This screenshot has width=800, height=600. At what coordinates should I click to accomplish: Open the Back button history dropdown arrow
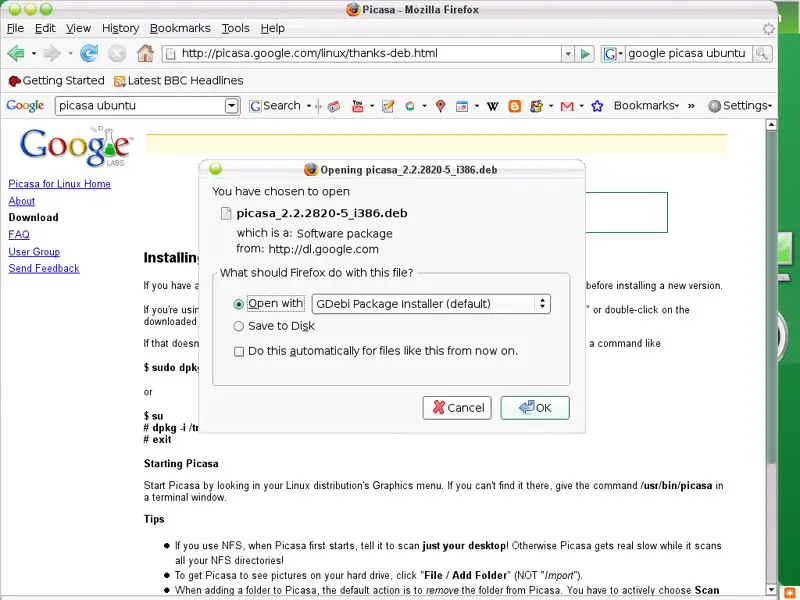(34, 53)
